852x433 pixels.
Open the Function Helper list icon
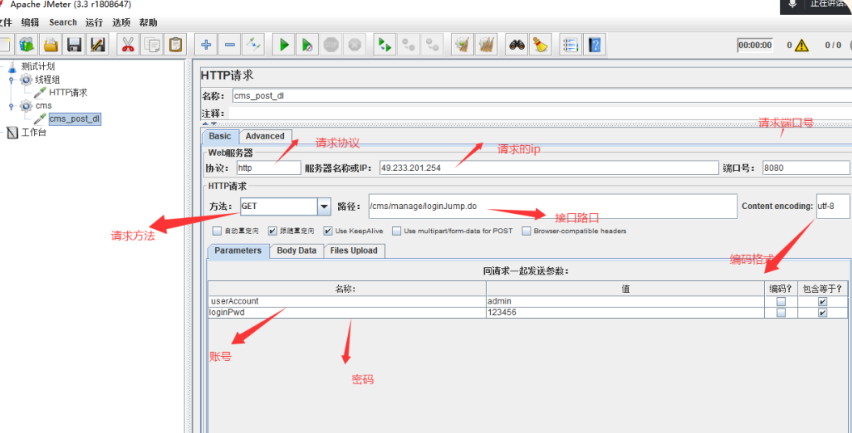click(x=571, y=45)
